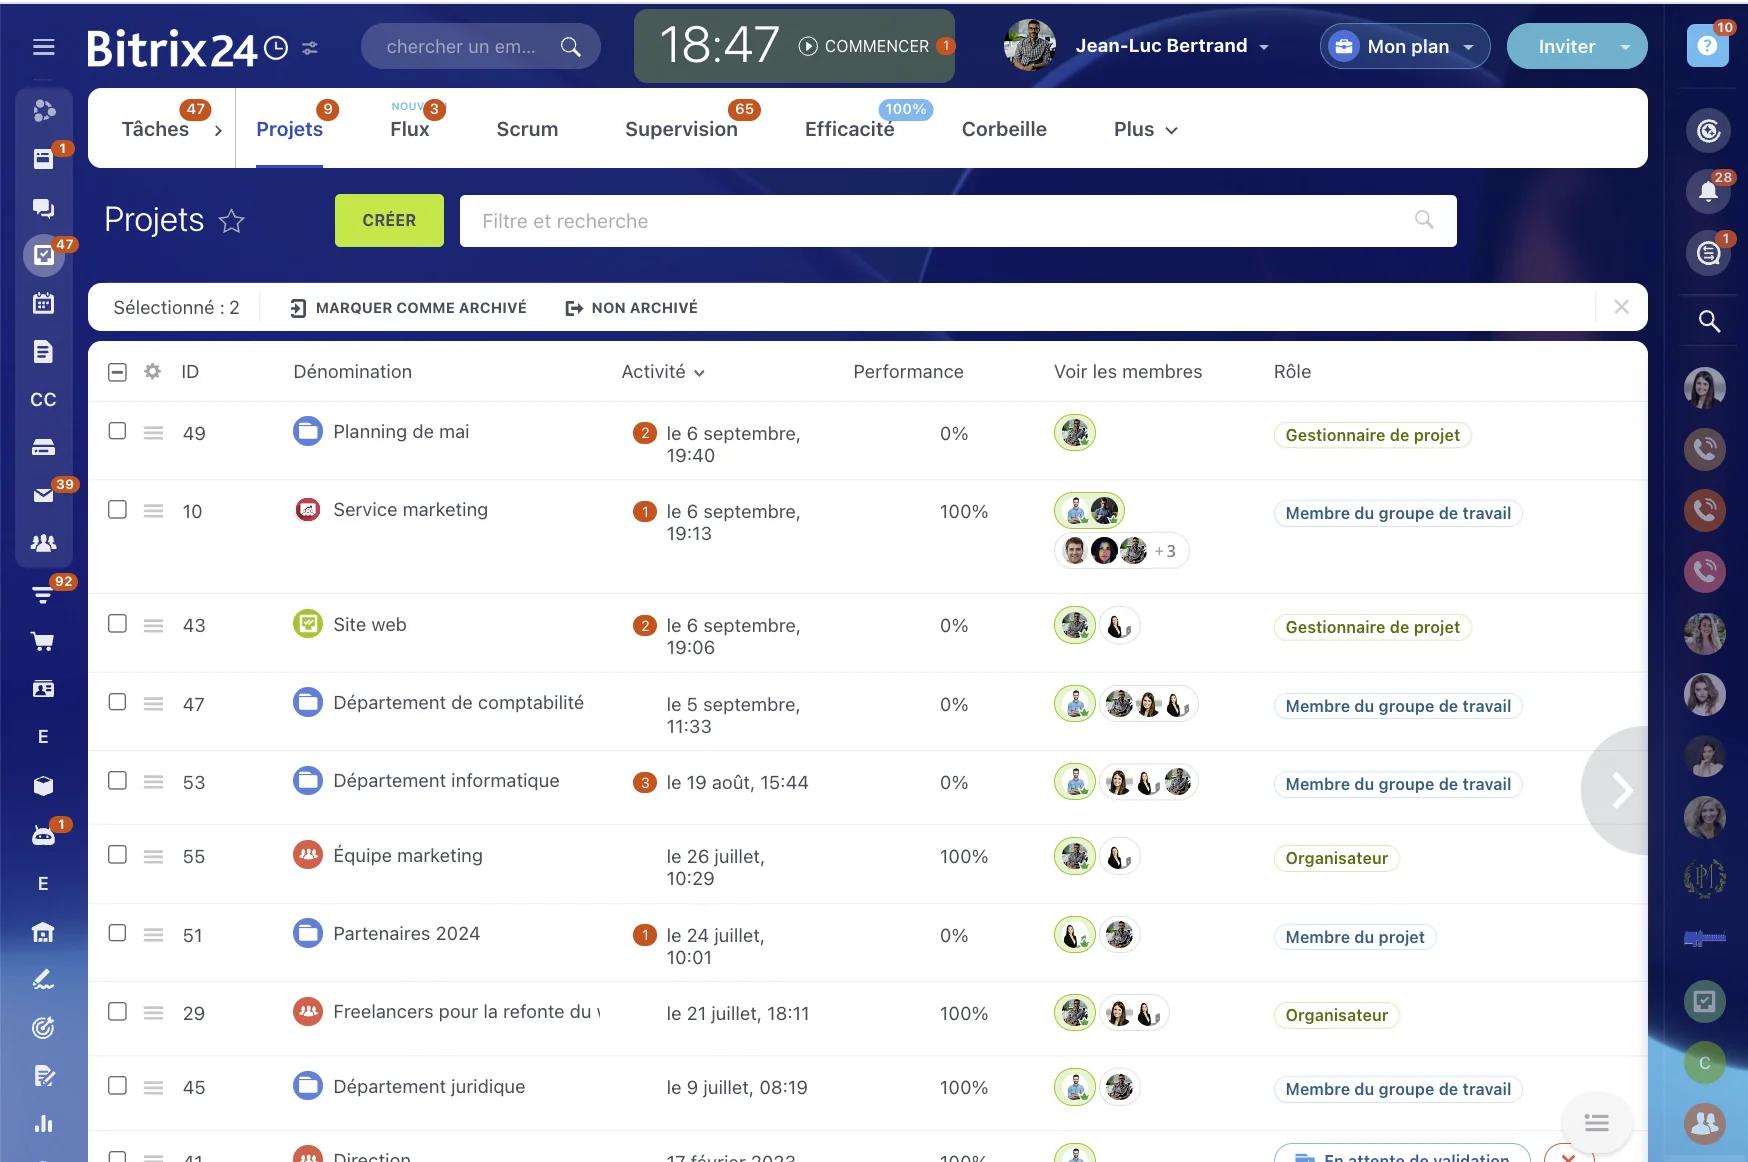Expand the Jean-Luc Bertrand user menu
This screenshot has width=1748, height=1162.
tap(1172, 46)
